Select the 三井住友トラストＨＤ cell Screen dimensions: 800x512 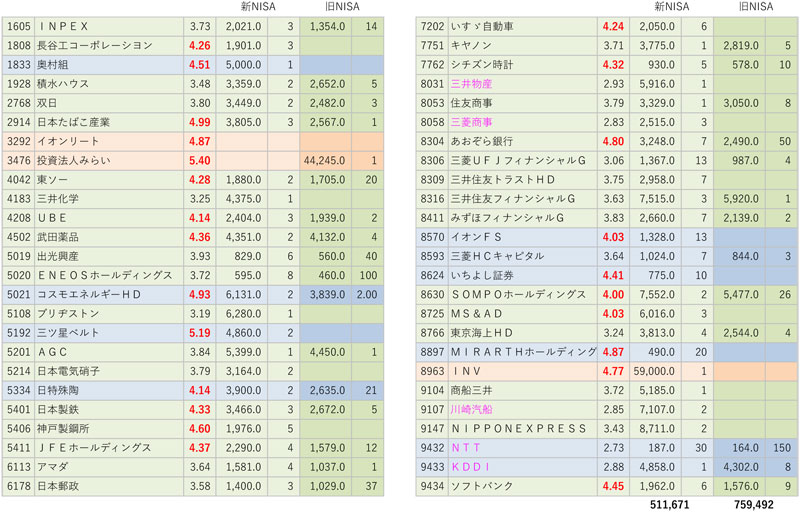tap(522, 180)
